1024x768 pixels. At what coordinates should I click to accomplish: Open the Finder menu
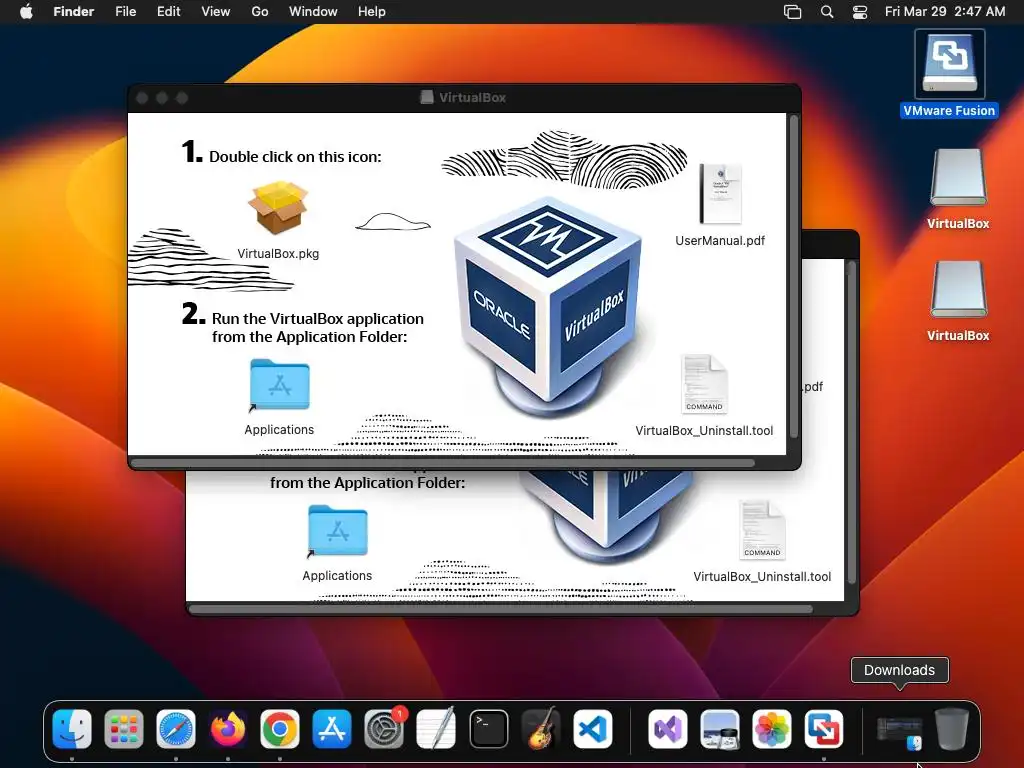[74, 12]
